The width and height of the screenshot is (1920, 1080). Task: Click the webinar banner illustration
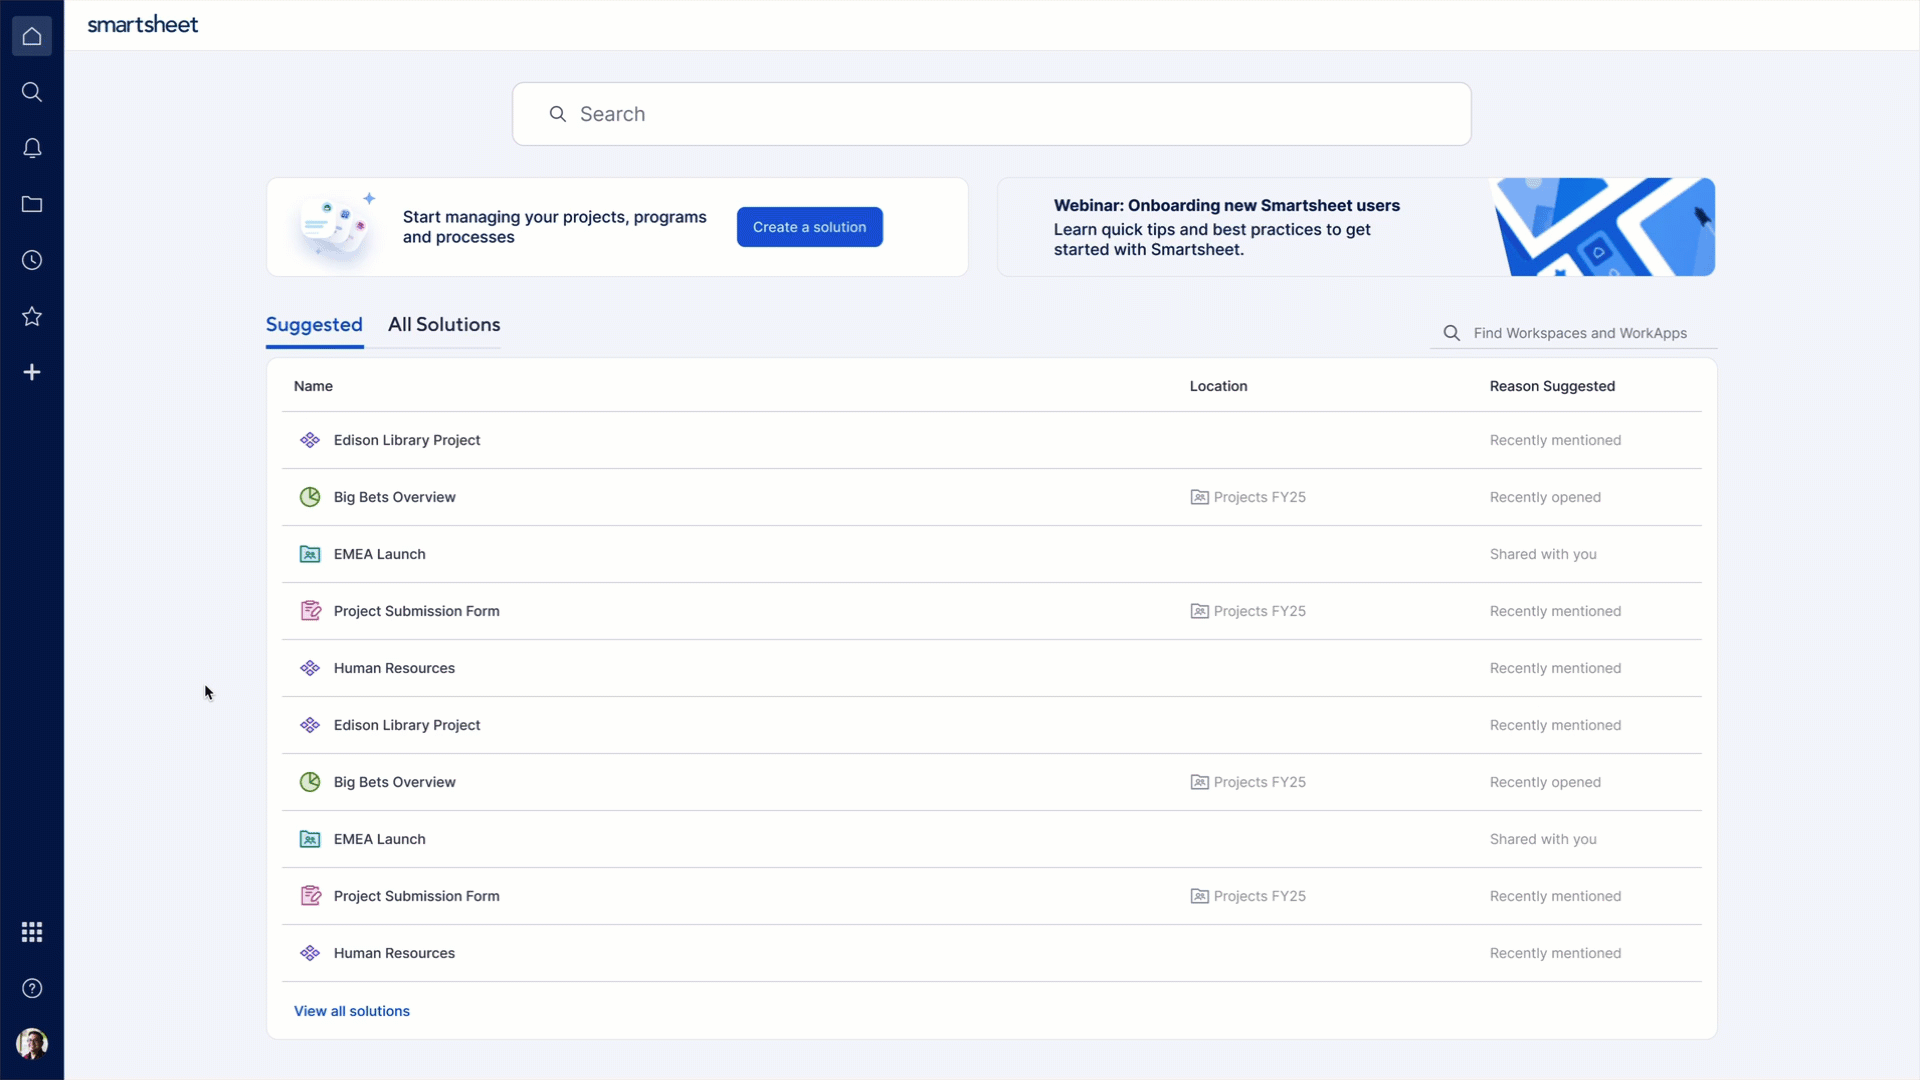[1602, 227]
